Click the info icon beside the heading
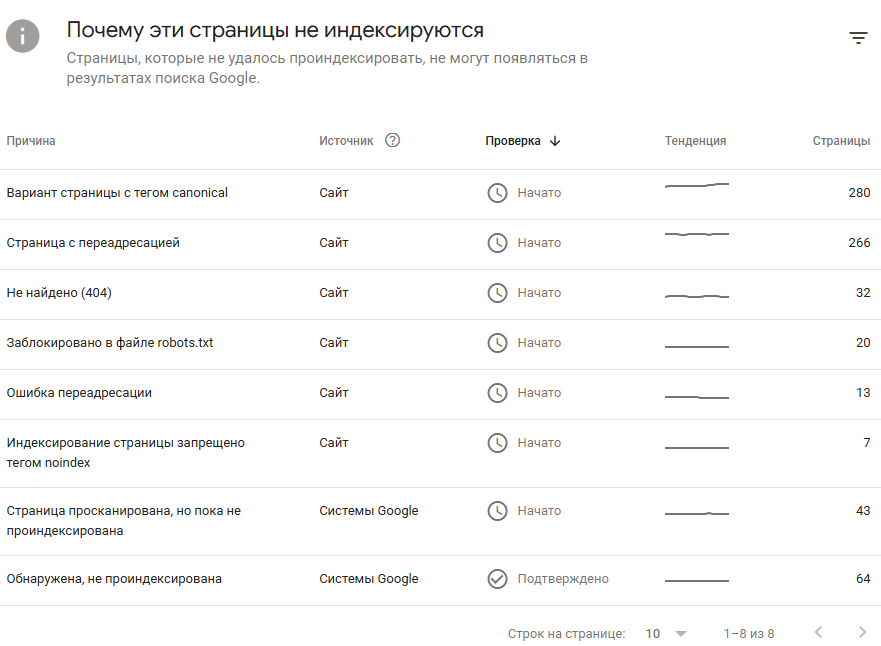This screenshot has width=881, height=646. click(x=23, y=36)
